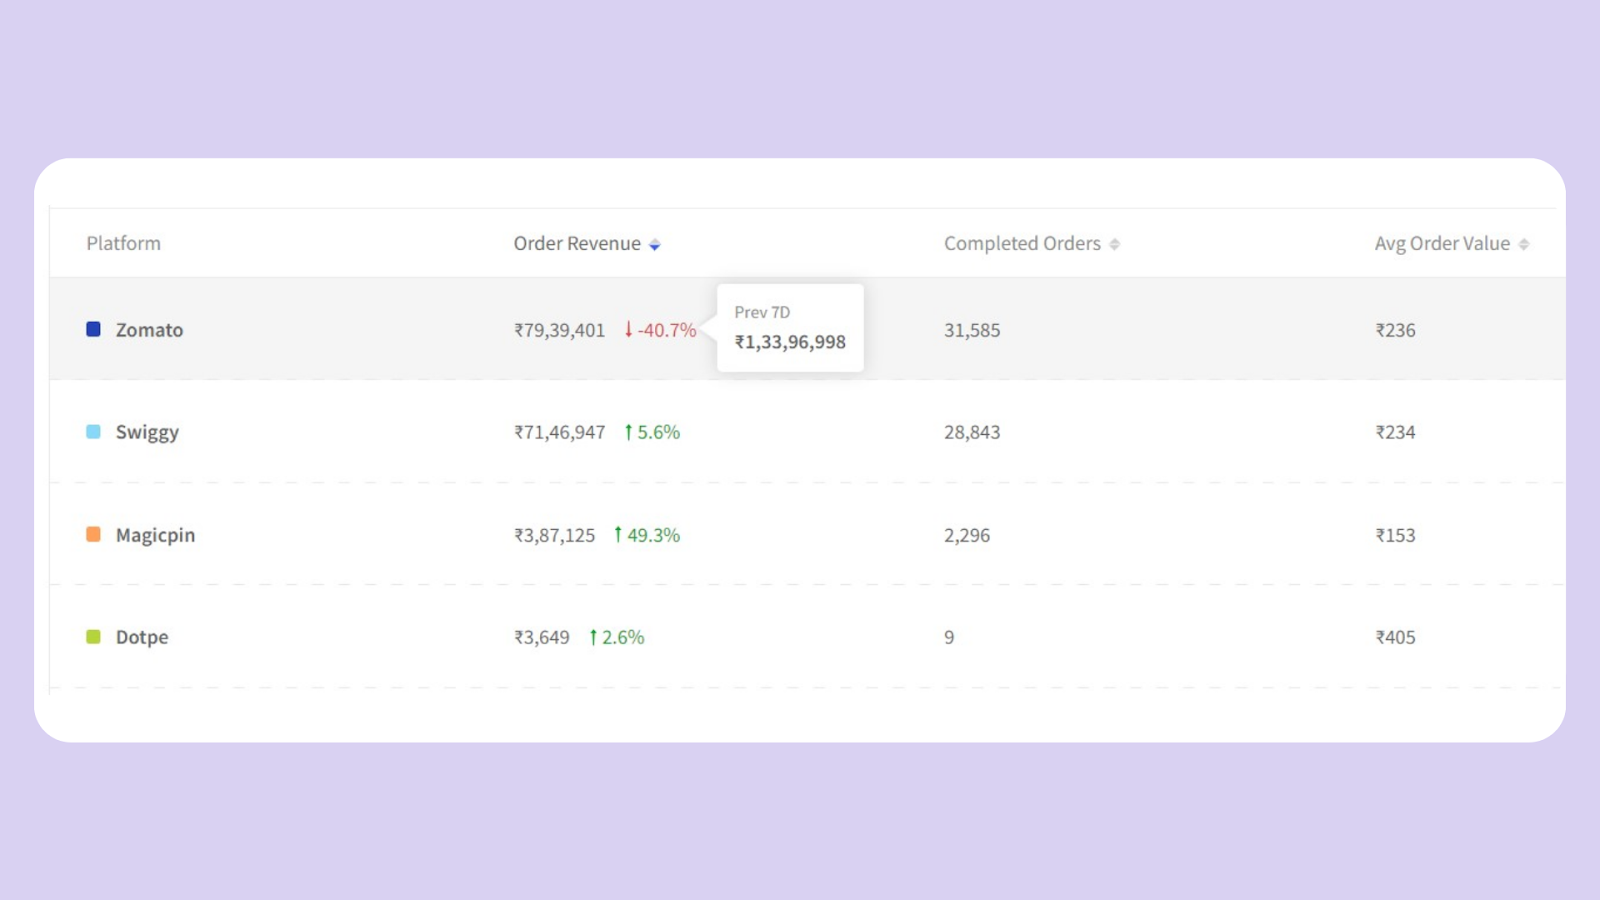The height and width of the screenshot is (900, 1600).
Task: Select the Zomato blue color swatch
Action: pyautogui.click(x=92, y=329)
